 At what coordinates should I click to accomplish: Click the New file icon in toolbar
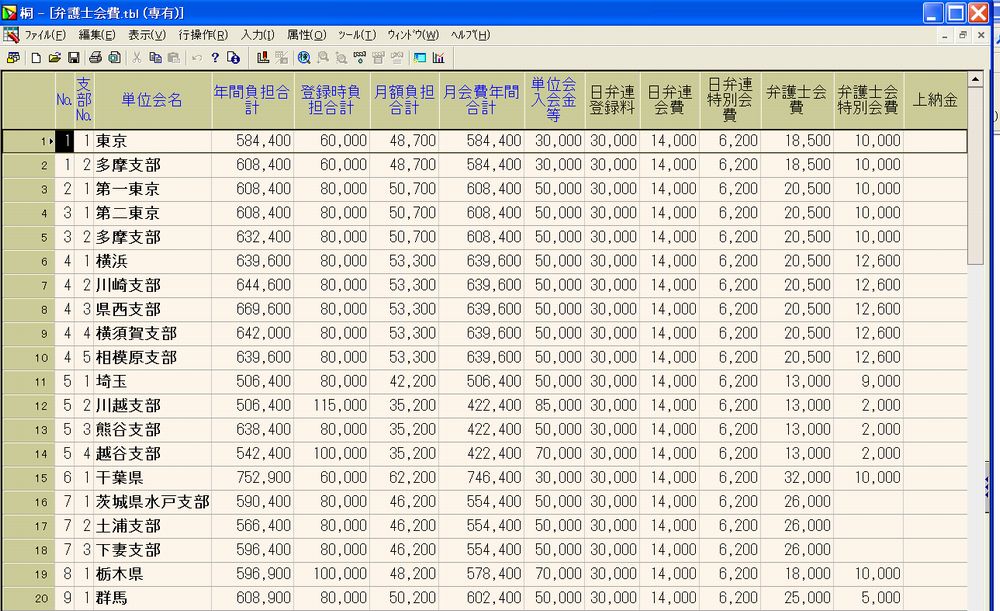click(x=36, y=58)
